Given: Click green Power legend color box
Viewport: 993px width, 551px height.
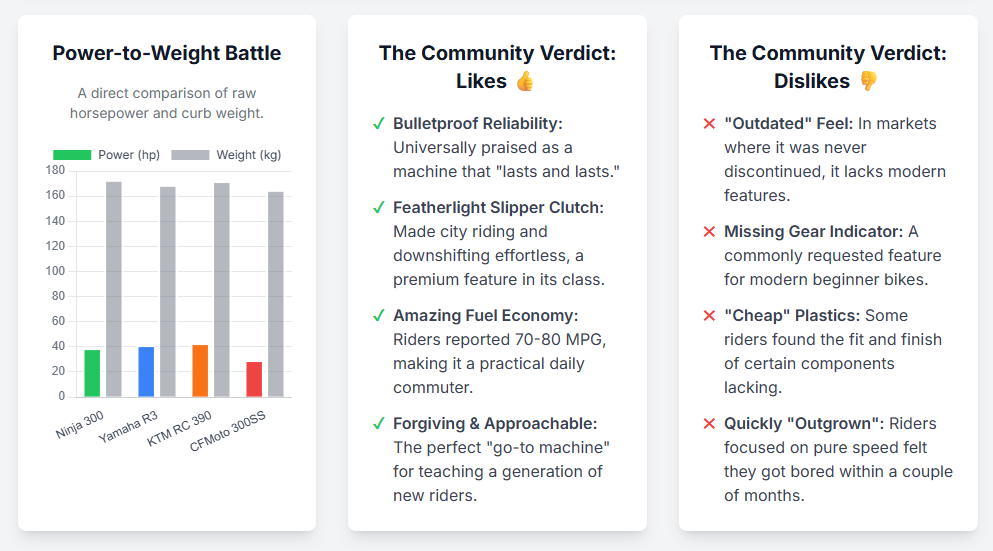Looking at the screenshot, I should [72, 155].
